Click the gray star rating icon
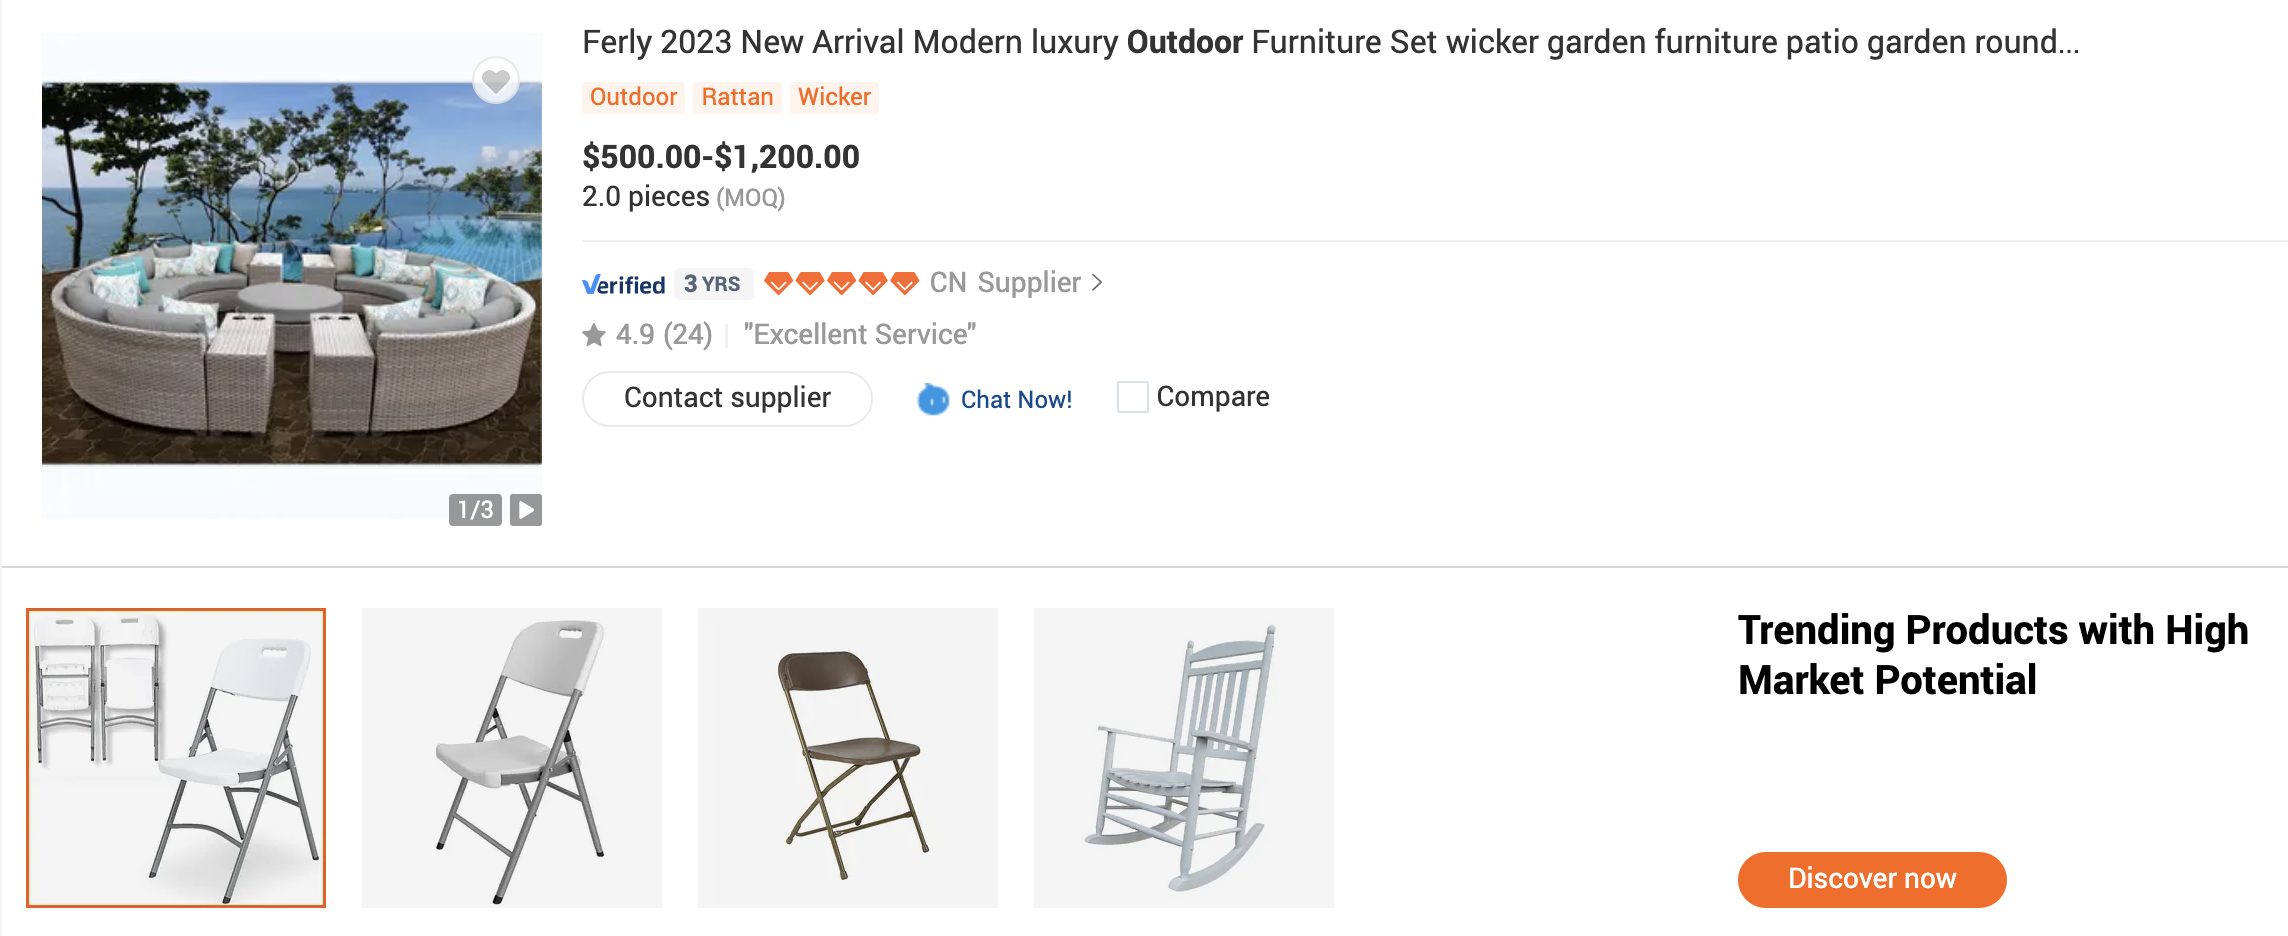This screenshot has width=2288, height=936. click(x=594, y=335)
